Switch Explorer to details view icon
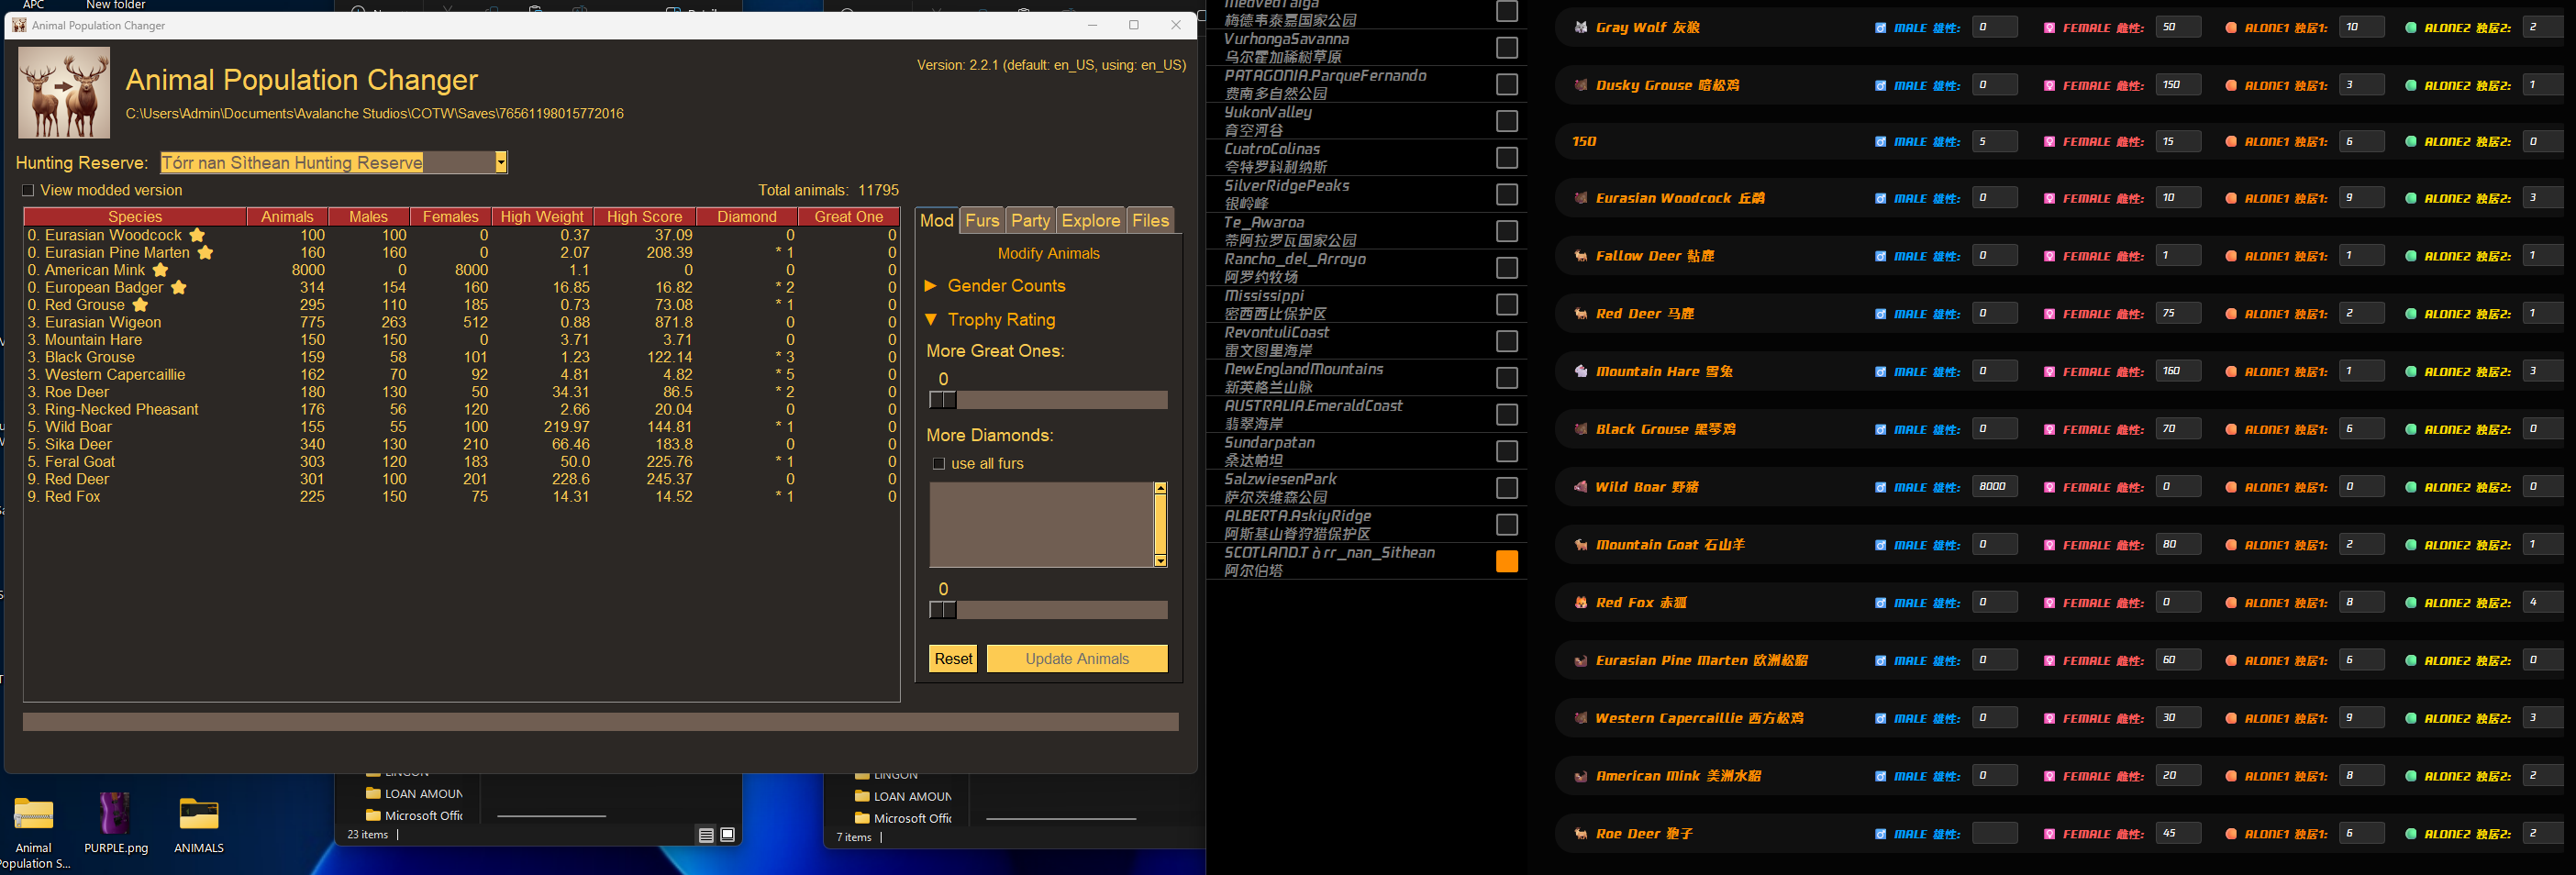The height and width of the screenshot is (875, 2576). (x=706, y=835)
